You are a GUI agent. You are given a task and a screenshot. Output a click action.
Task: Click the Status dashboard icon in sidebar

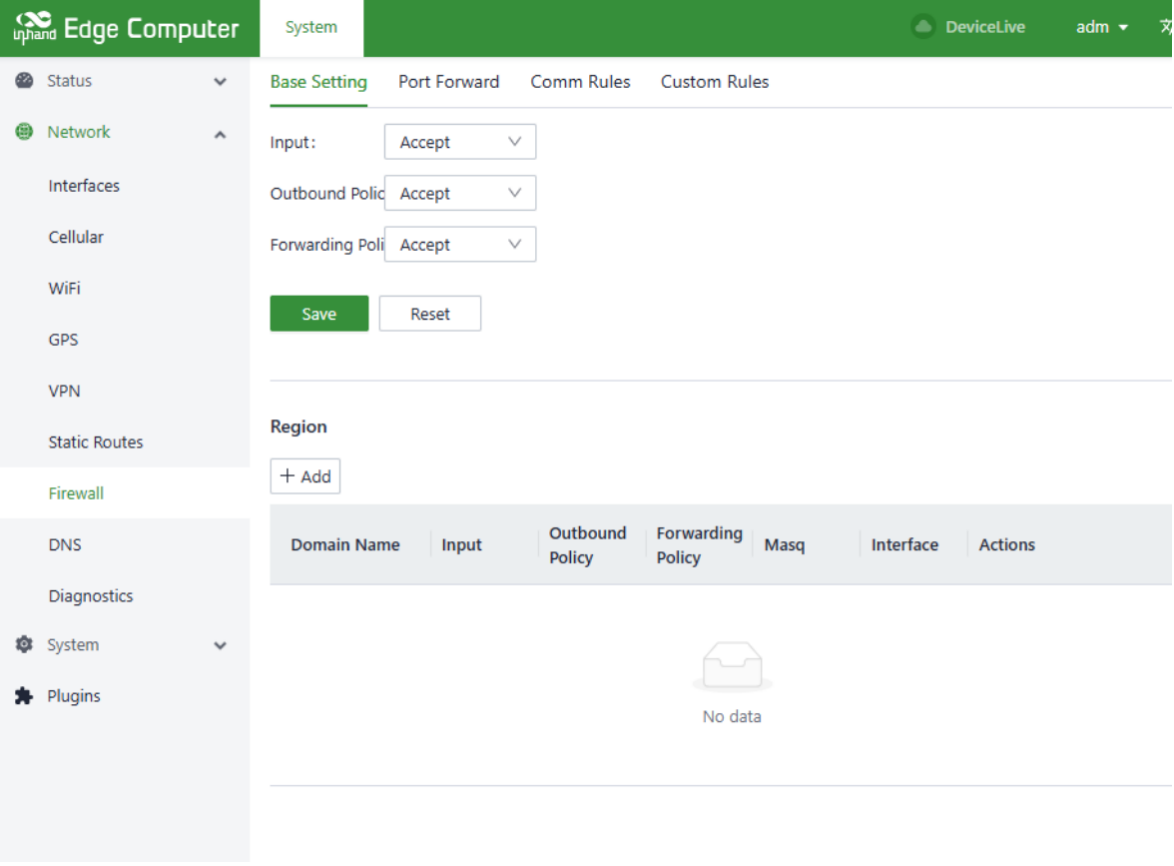tap(25, 81)
